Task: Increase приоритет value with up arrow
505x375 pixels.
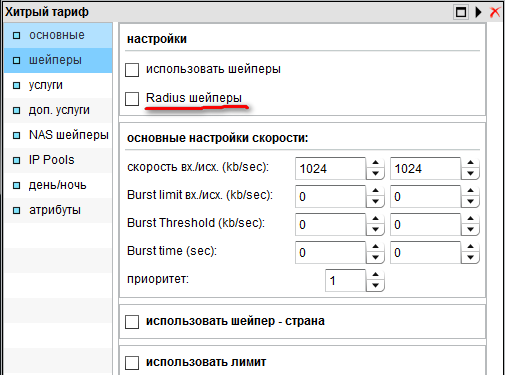Action: pos(375,275)
